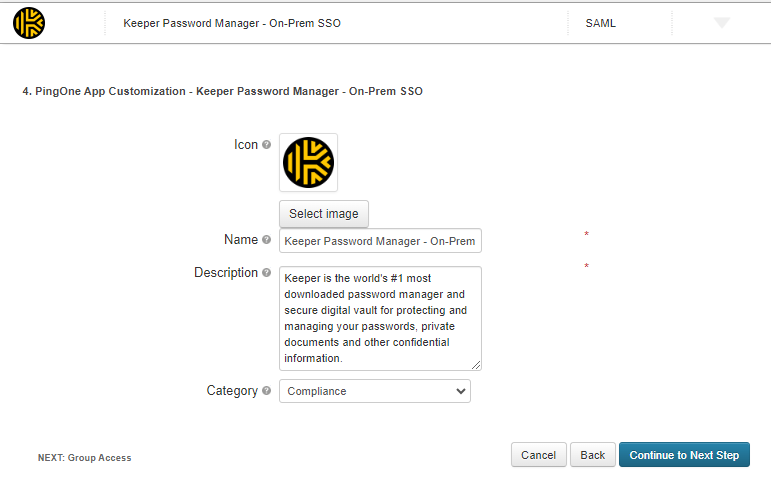This screenshot has height=498, width=771.
Task: Focus the Name input field
Action: [380, 241]
